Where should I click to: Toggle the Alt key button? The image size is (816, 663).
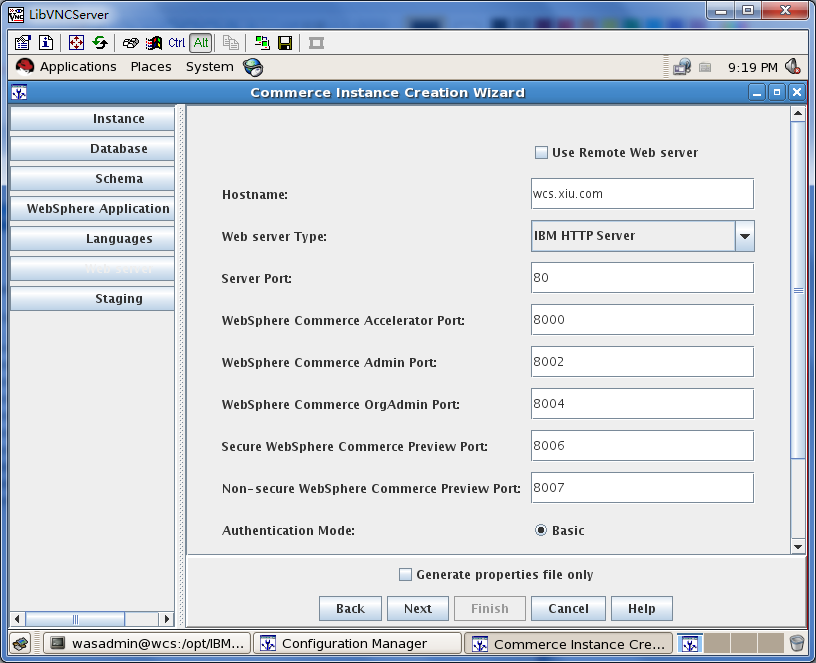point(201,43)
